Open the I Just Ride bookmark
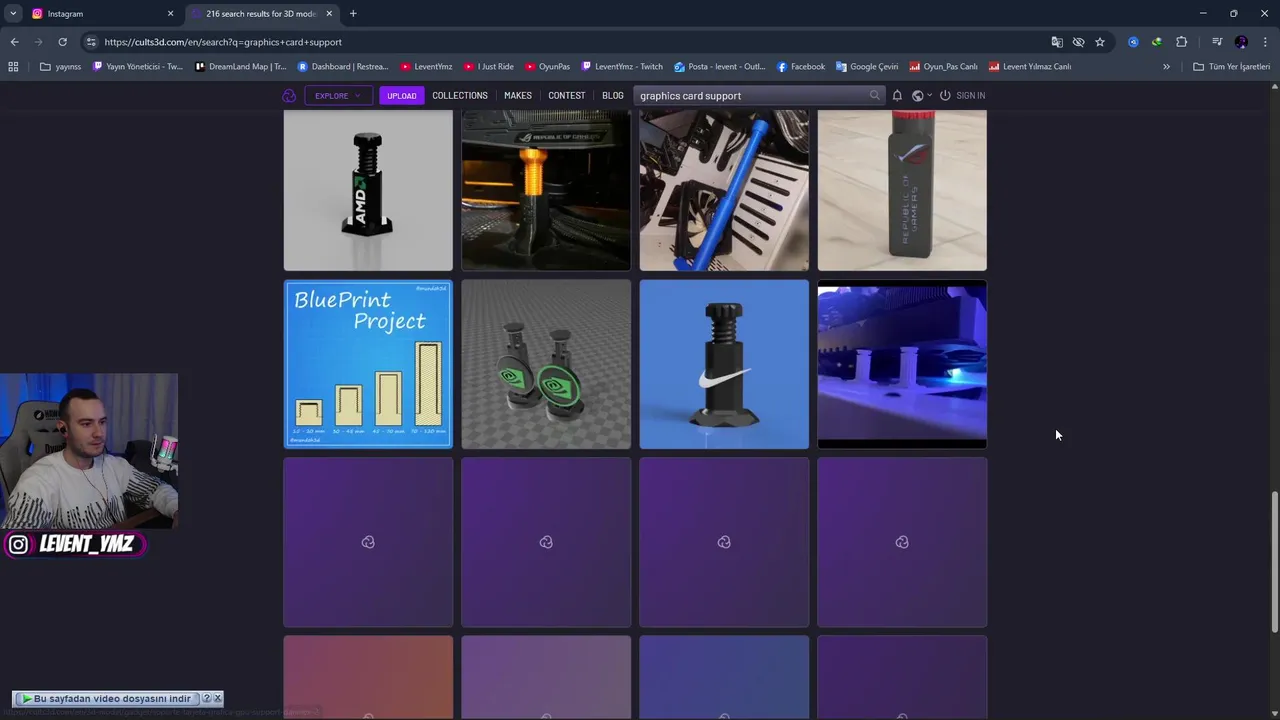The height and width of the screenshot is (720, 1280). tap(489, 67)
